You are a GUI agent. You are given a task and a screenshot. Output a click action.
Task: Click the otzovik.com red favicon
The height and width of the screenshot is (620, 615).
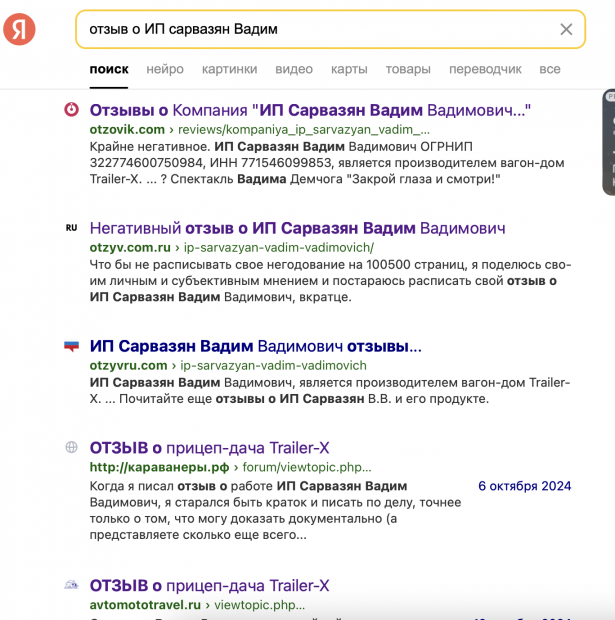pos(71,110)
